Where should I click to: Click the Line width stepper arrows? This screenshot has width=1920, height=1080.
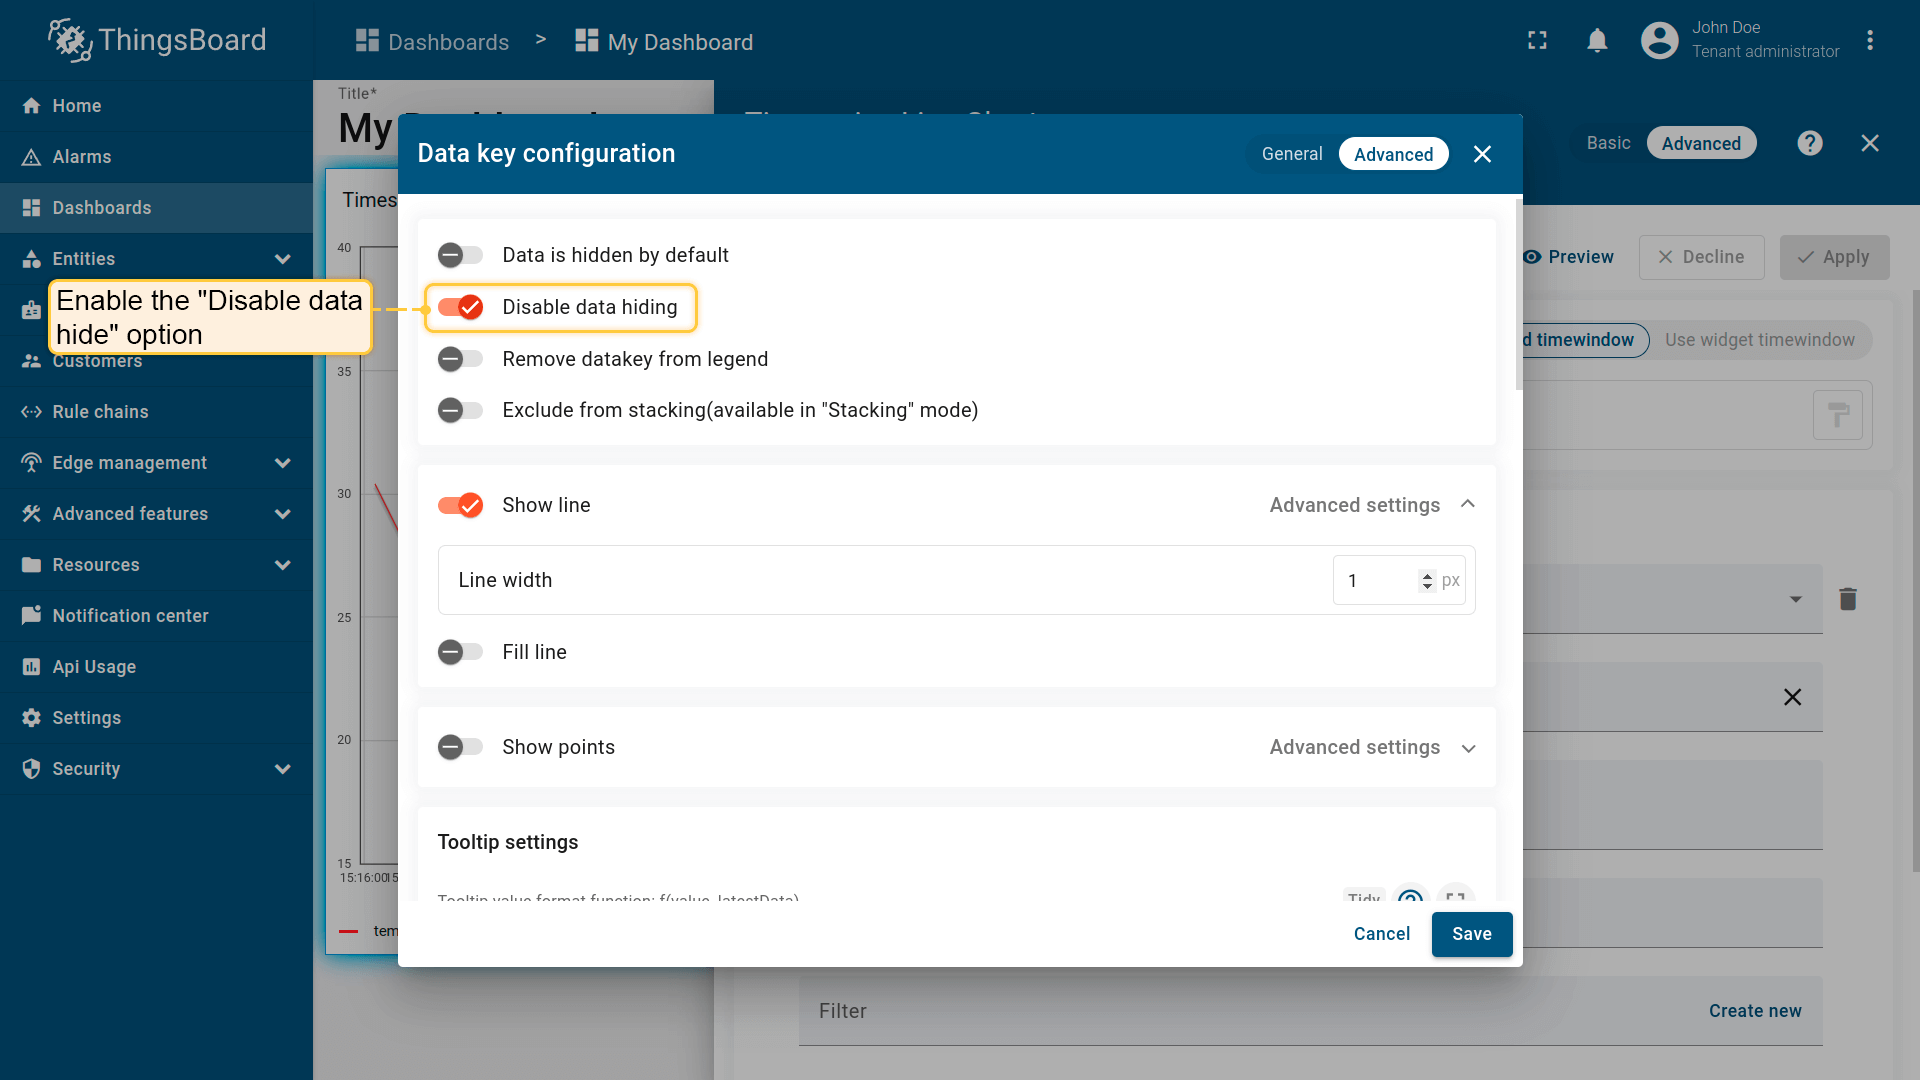pos(1427,581)
